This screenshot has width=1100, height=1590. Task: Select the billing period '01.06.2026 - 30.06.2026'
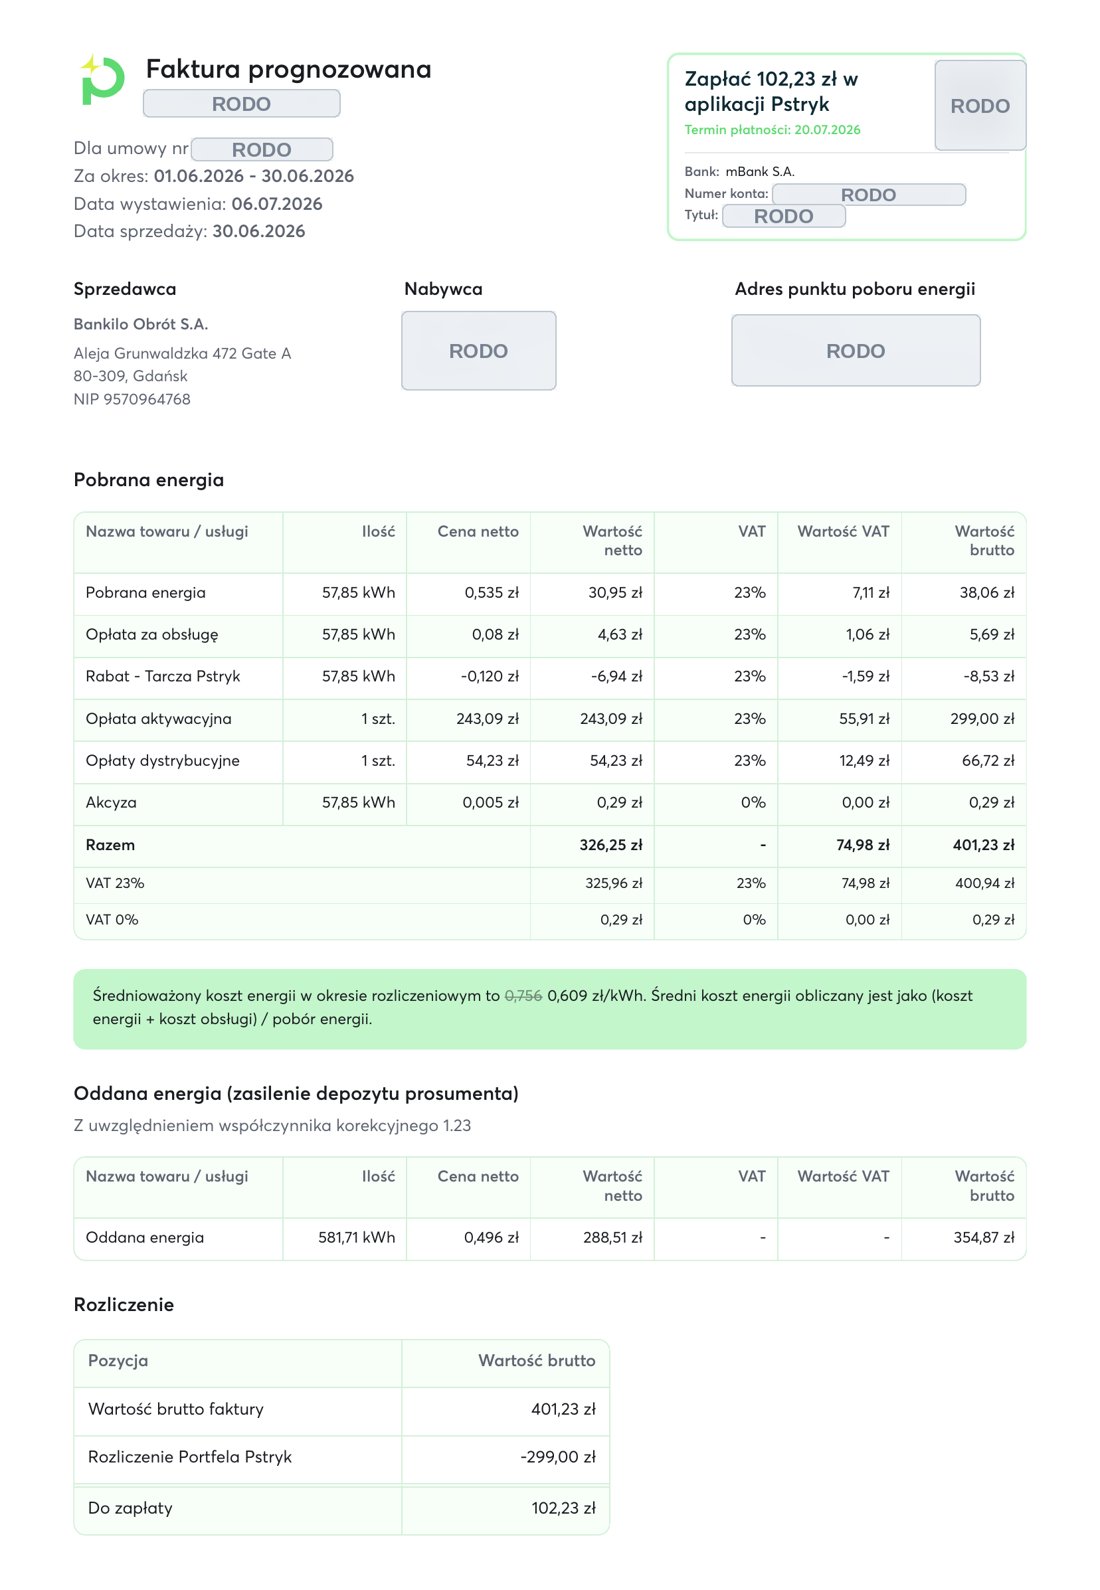coord(254,176)
